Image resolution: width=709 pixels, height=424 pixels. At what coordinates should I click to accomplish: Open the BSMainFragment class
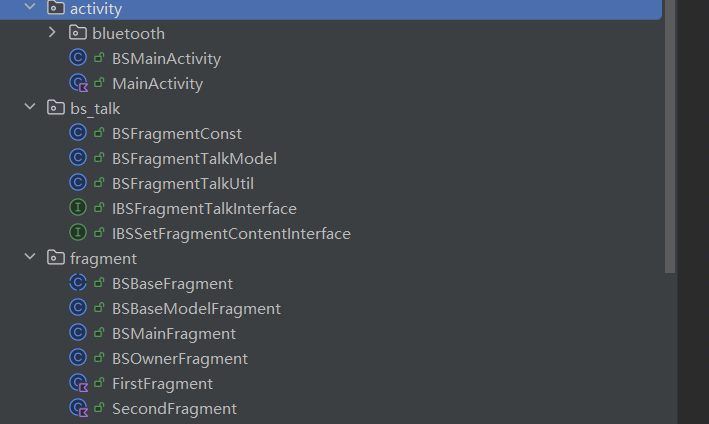pyautogui.click(x=174, y=334)
